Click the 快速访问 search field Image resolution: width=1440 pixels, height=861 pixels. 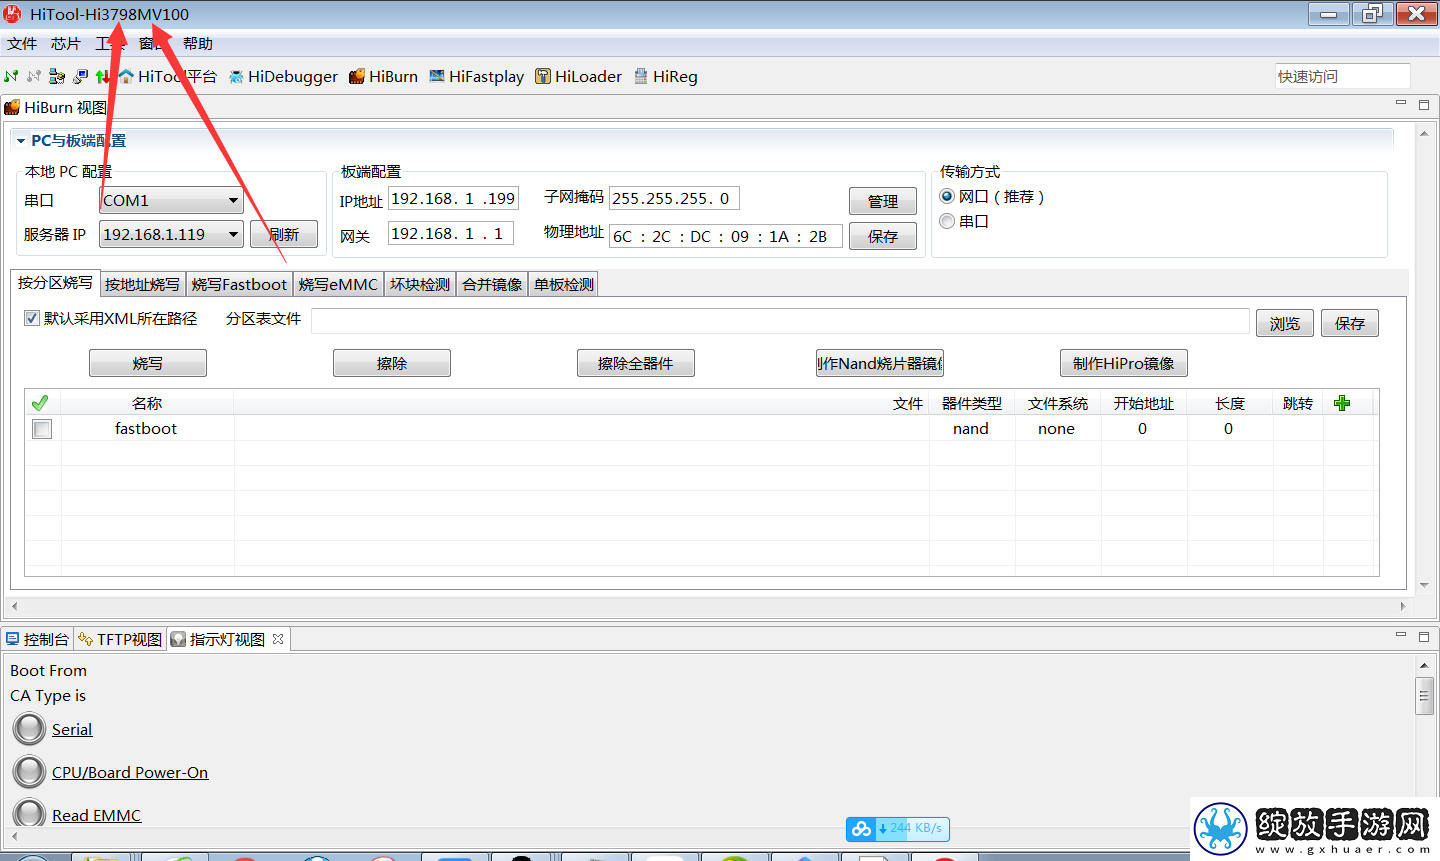(x=1343, y=76)
